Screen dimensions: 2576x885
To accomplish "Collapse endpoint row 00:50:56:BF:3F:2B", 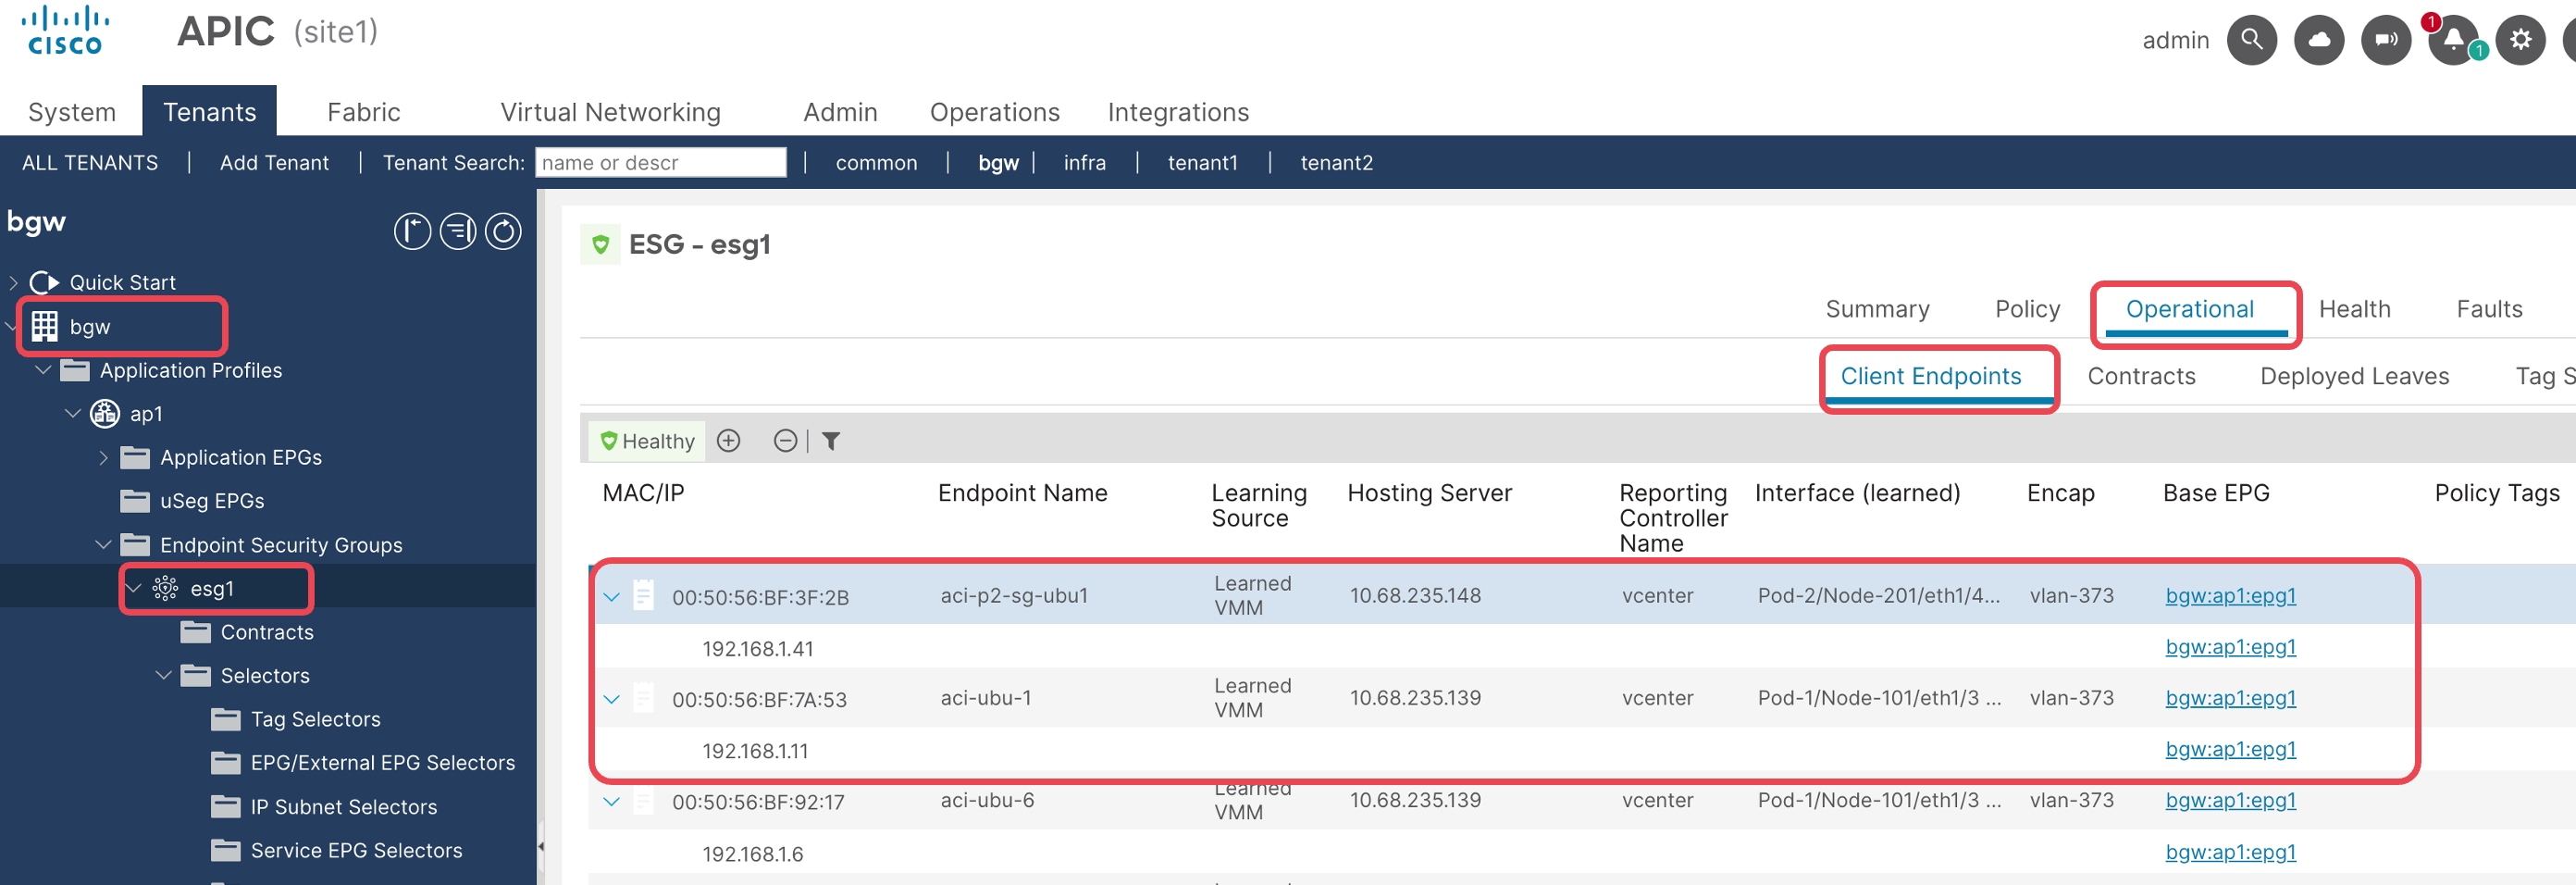I will tap(612, 597).
